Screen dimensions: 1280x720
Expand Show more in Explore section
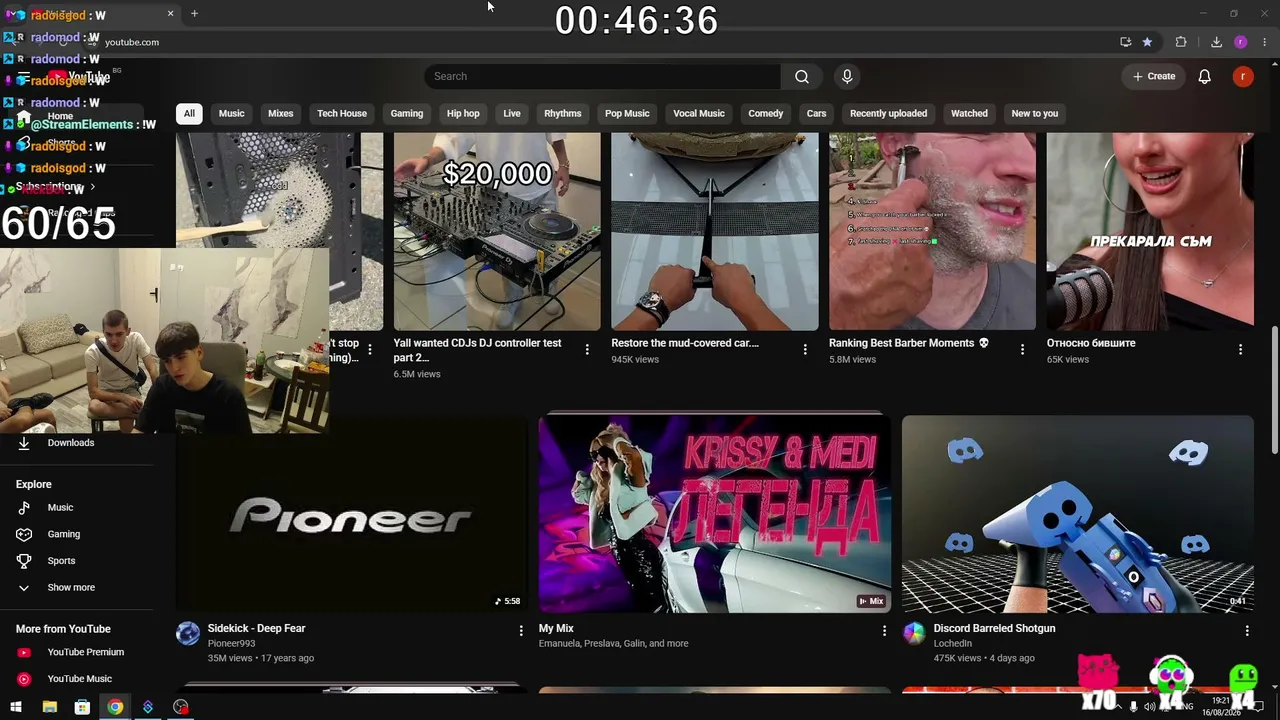point(71,588)
